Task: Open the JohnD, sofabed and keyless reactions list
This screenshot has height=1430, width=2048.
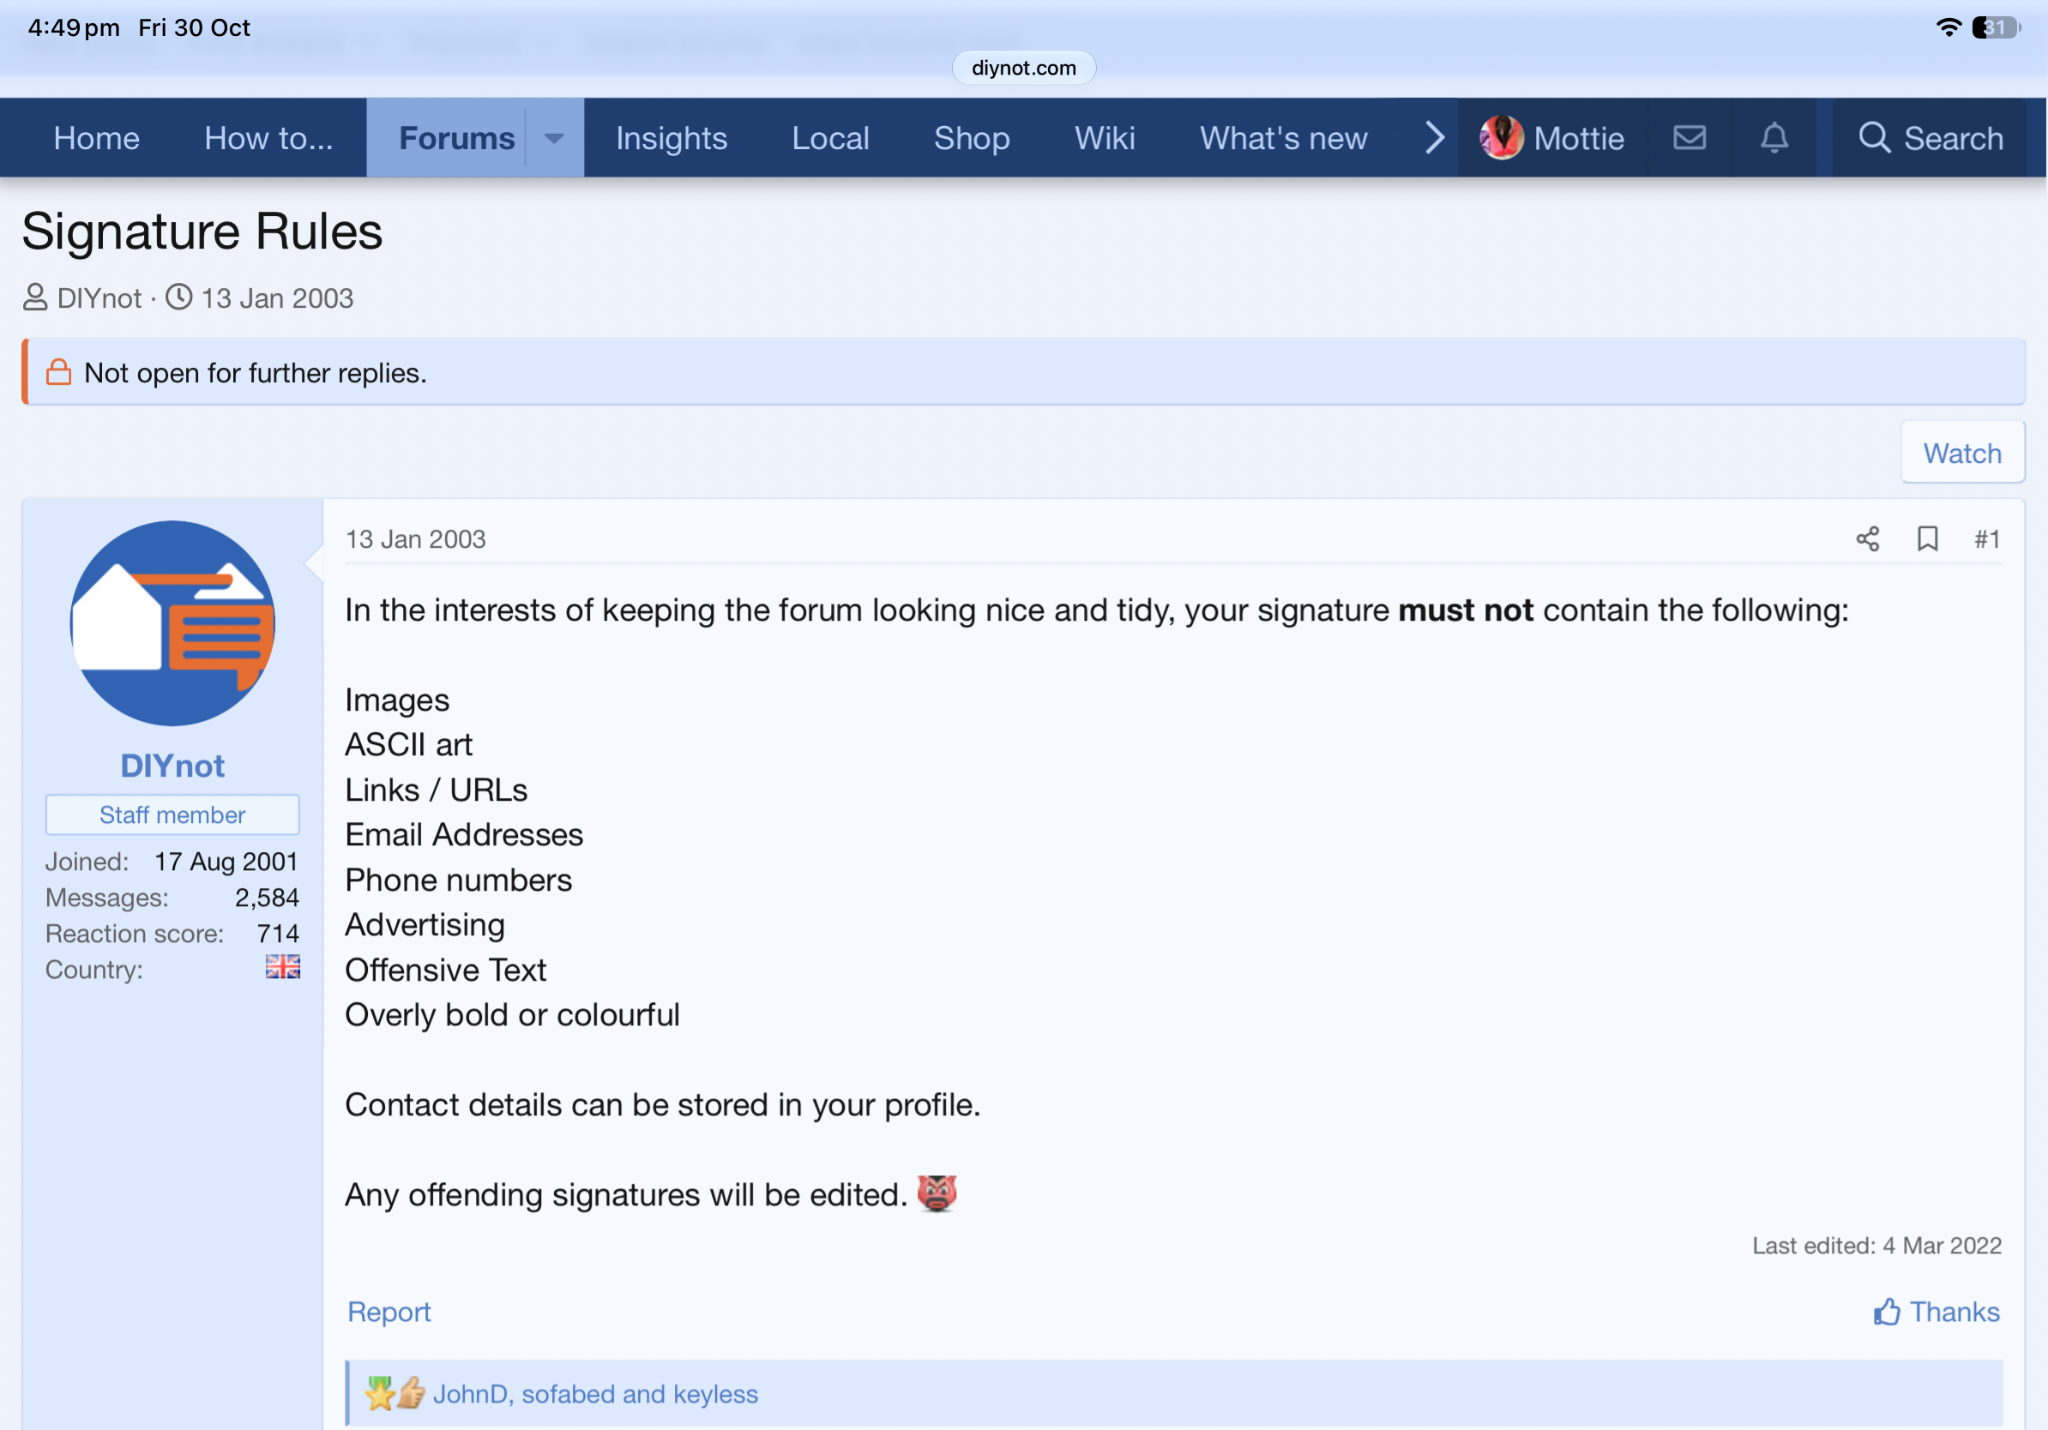Action: (x=595, y=1394)
